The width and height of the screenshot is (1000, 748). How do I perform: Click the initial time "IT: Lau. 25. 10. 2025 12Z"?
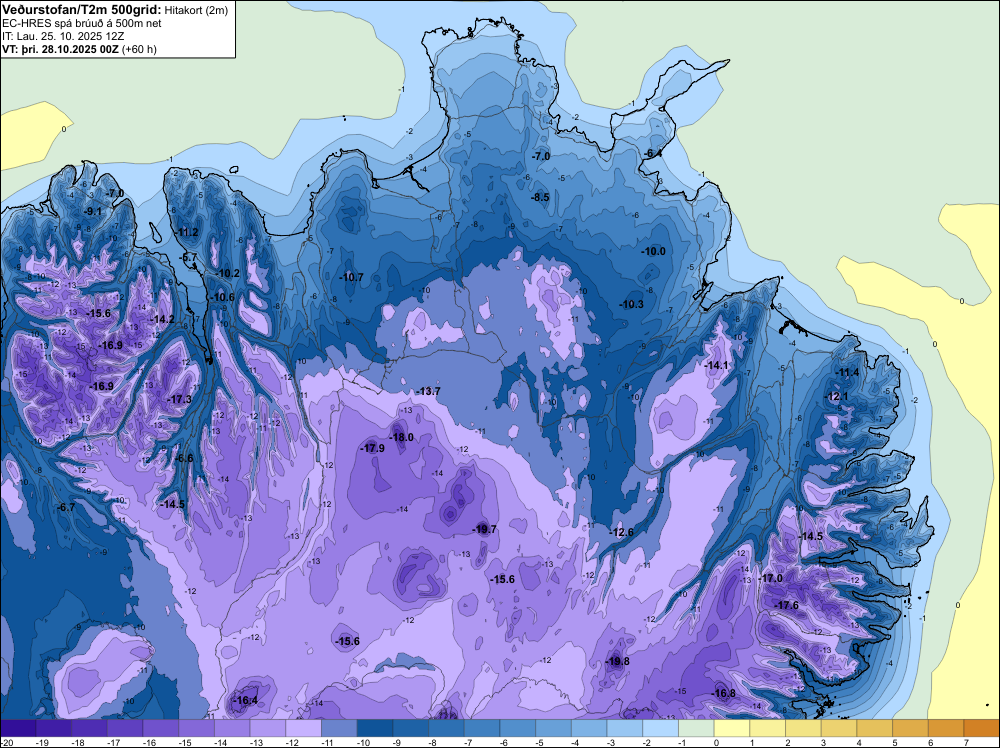(62, 36)
